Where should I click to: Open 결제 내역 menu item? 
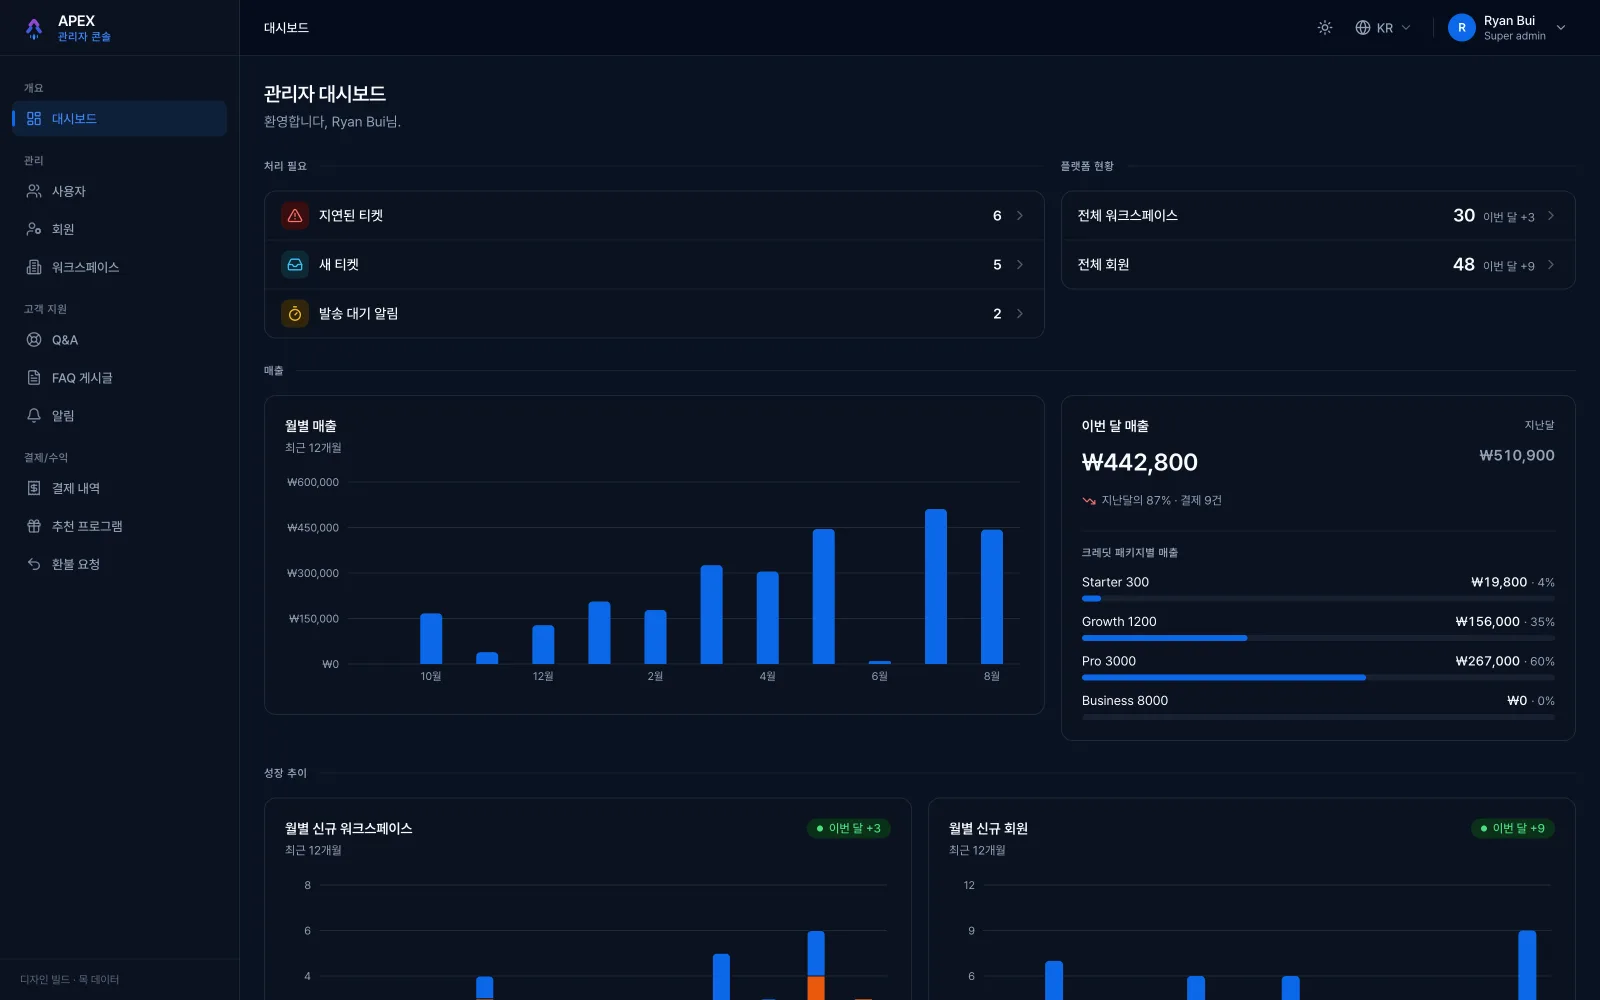(119, 488)
